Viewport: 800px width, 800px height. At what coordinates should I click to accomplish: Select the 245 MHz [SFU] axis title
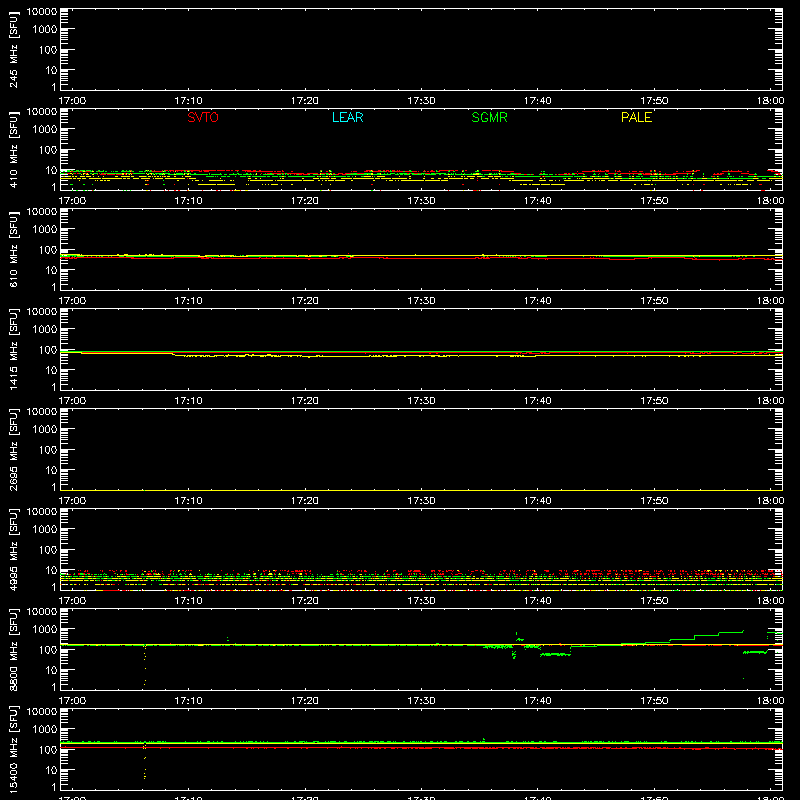13,49
